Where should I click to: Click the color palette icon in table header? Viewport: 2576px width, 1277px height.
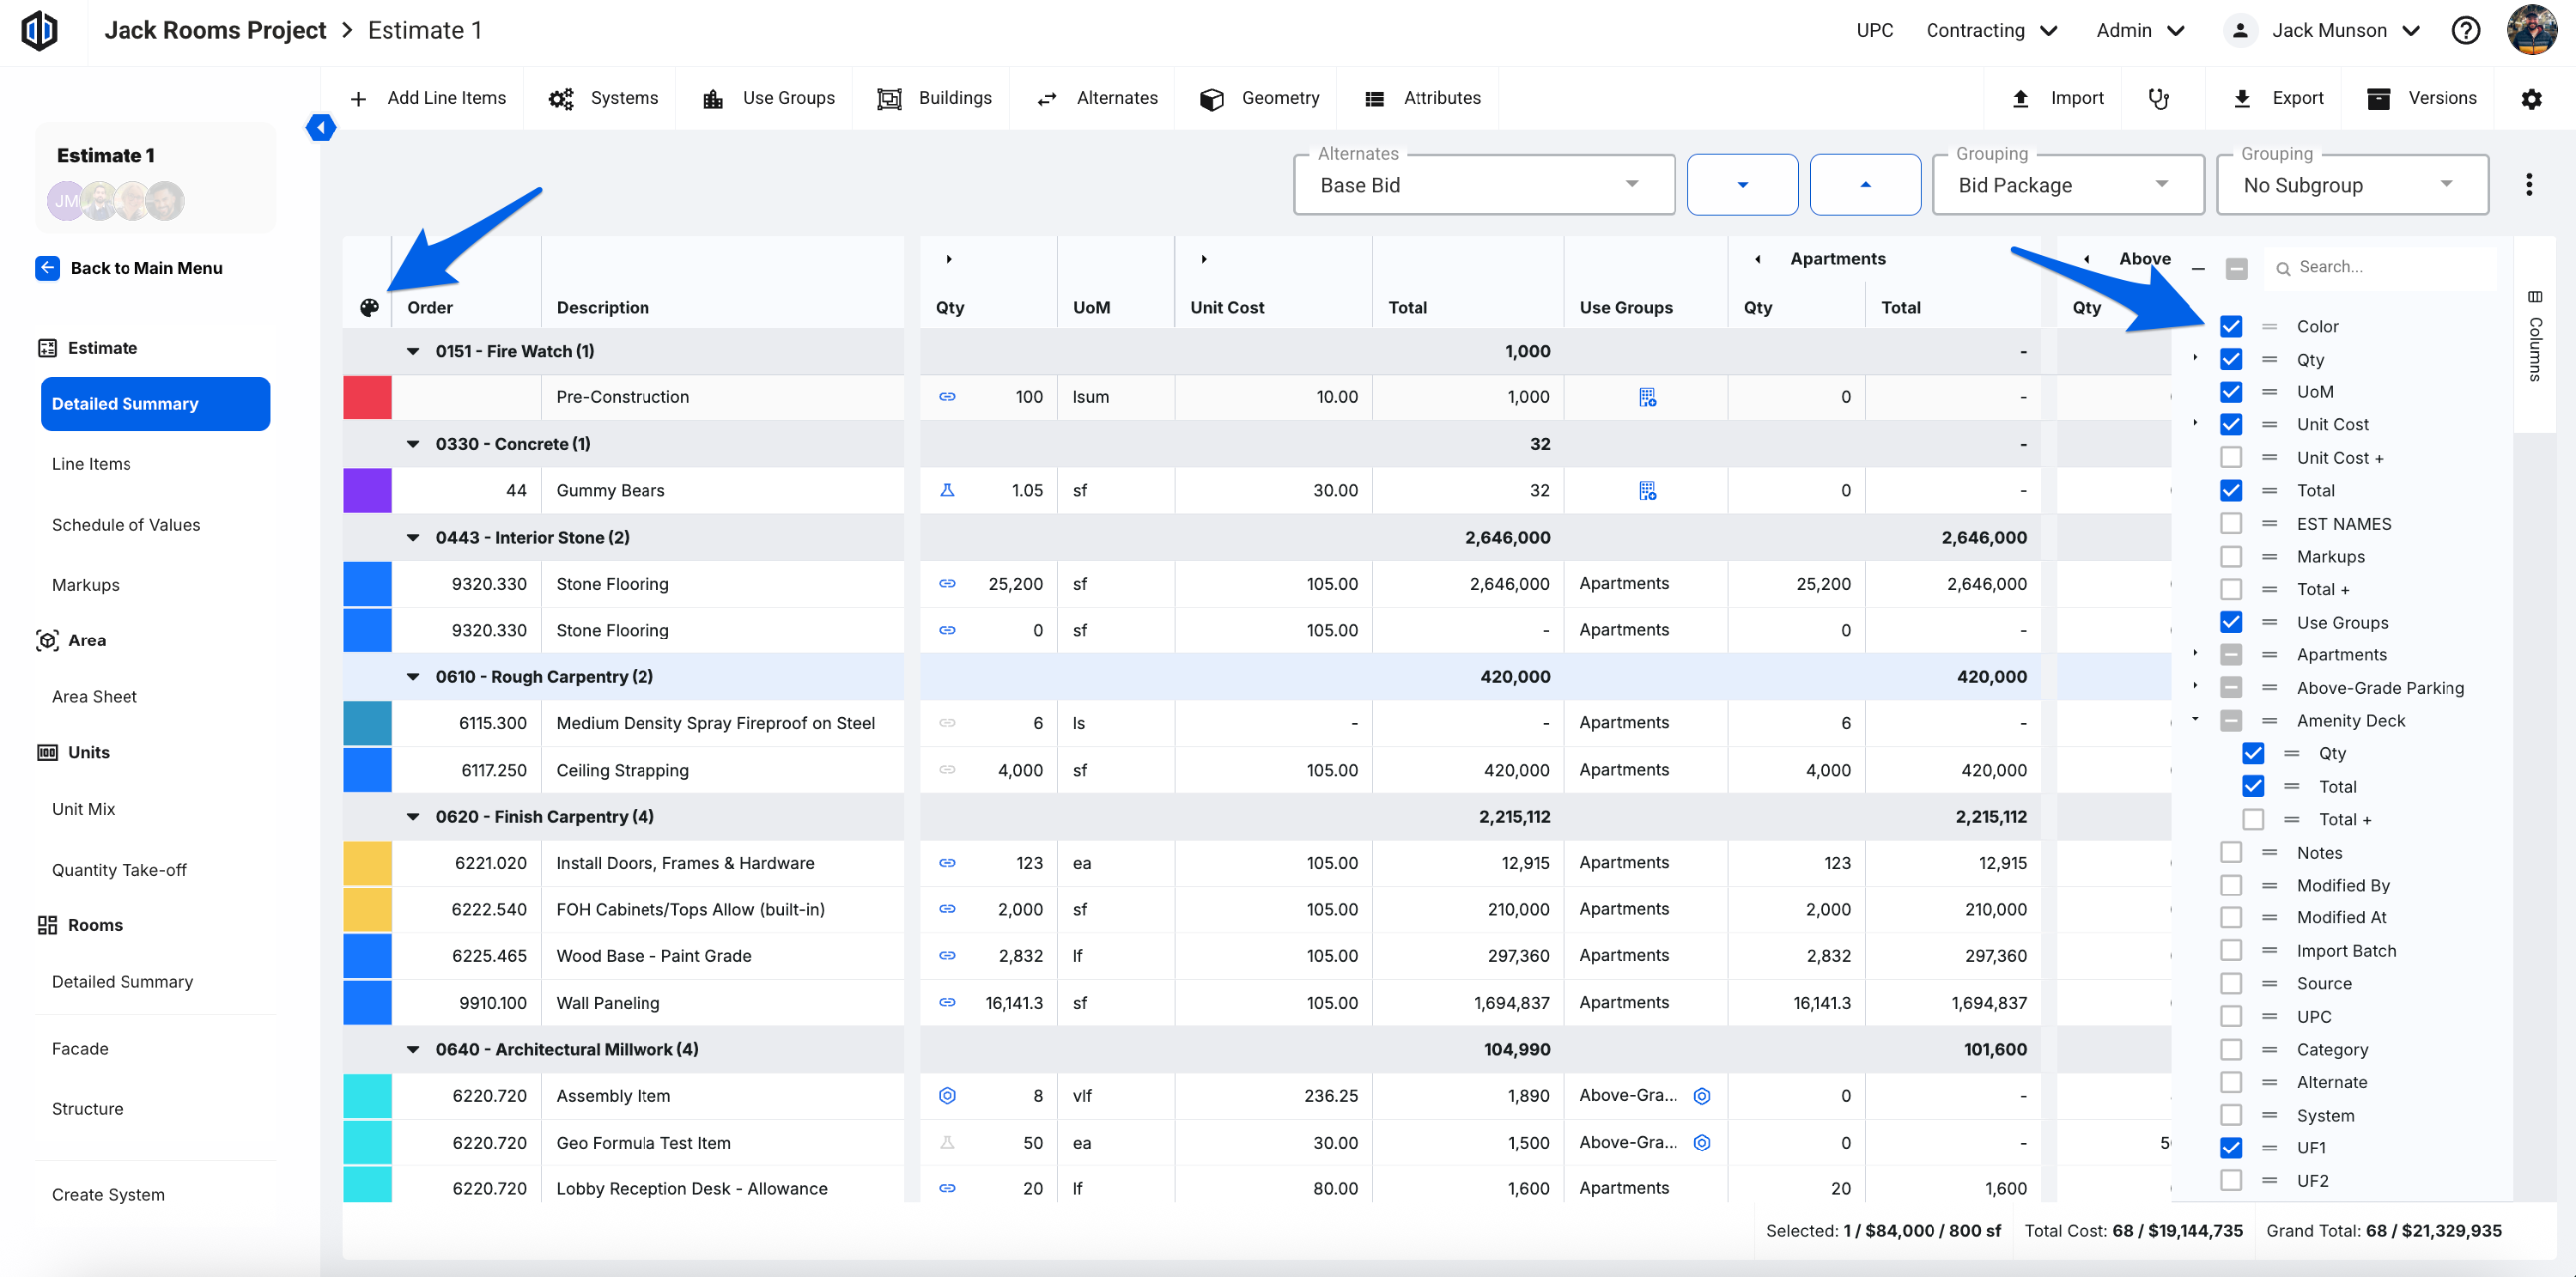coord(369,308)
